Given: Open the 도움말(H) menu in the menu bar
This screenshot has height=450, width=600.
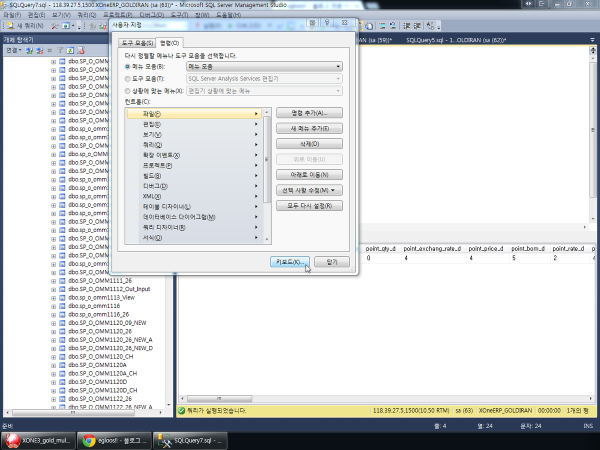Looking at the screenshot, I should click(x=228, y=15).
